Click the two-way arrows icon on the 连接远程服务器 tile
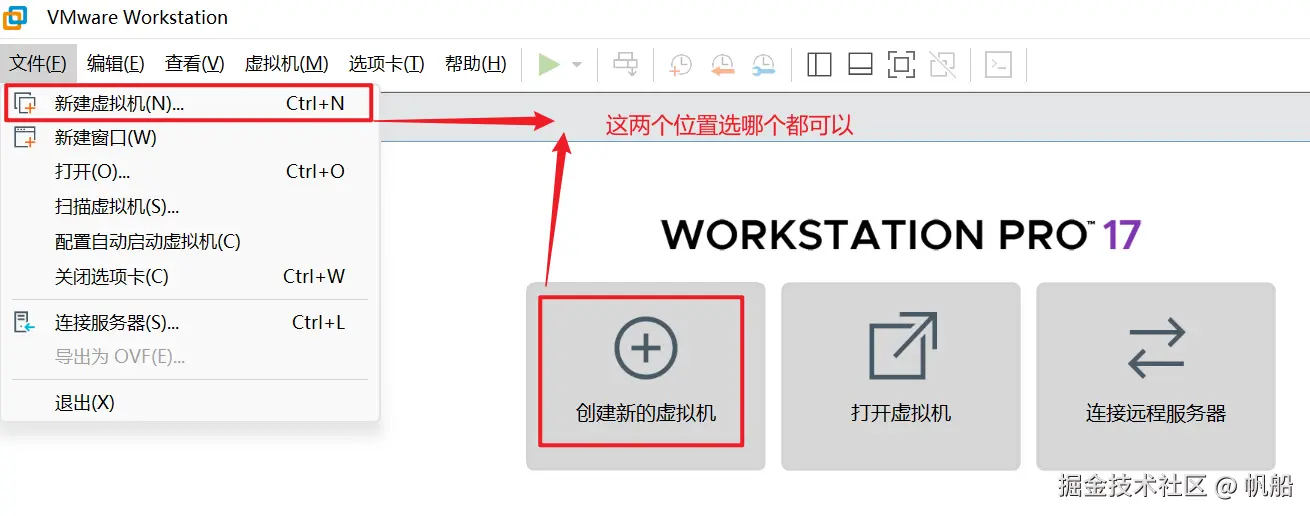Image resolution: width=1310 pixels, height=516 pixels. [1156, 348]
